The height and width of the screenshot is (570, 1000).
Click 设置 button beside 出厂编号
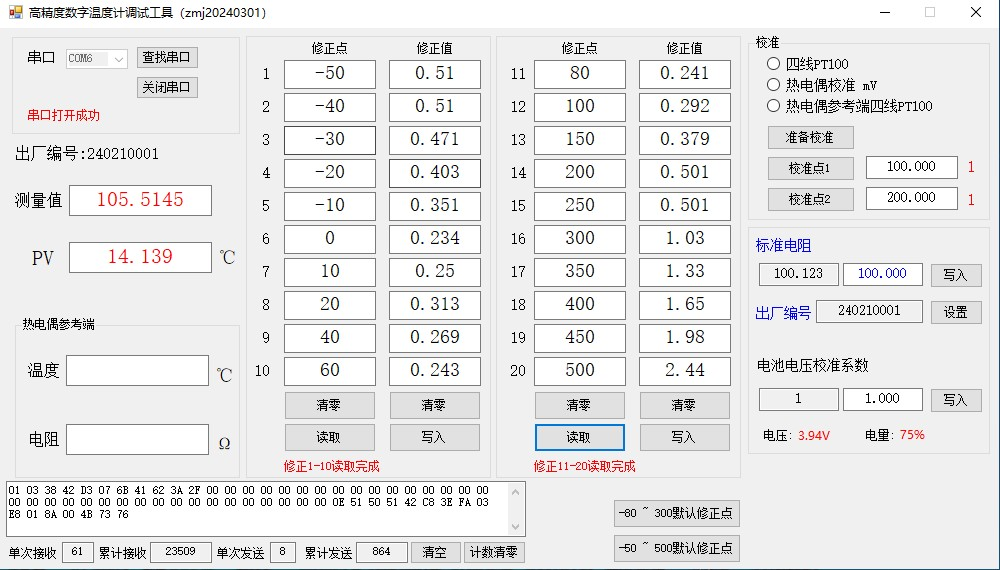[955, 312]
